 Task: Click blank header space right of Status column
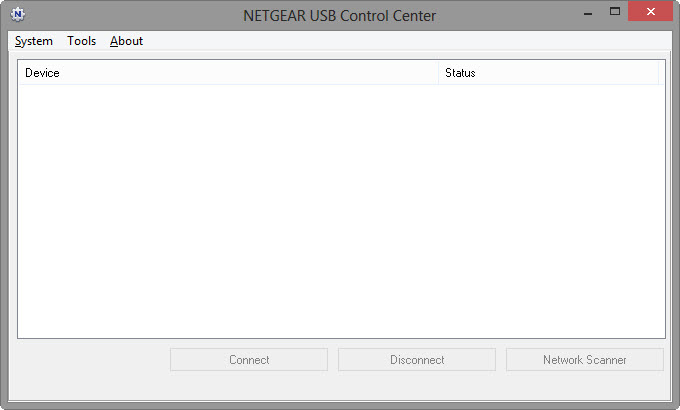click(x=662, y=73)
